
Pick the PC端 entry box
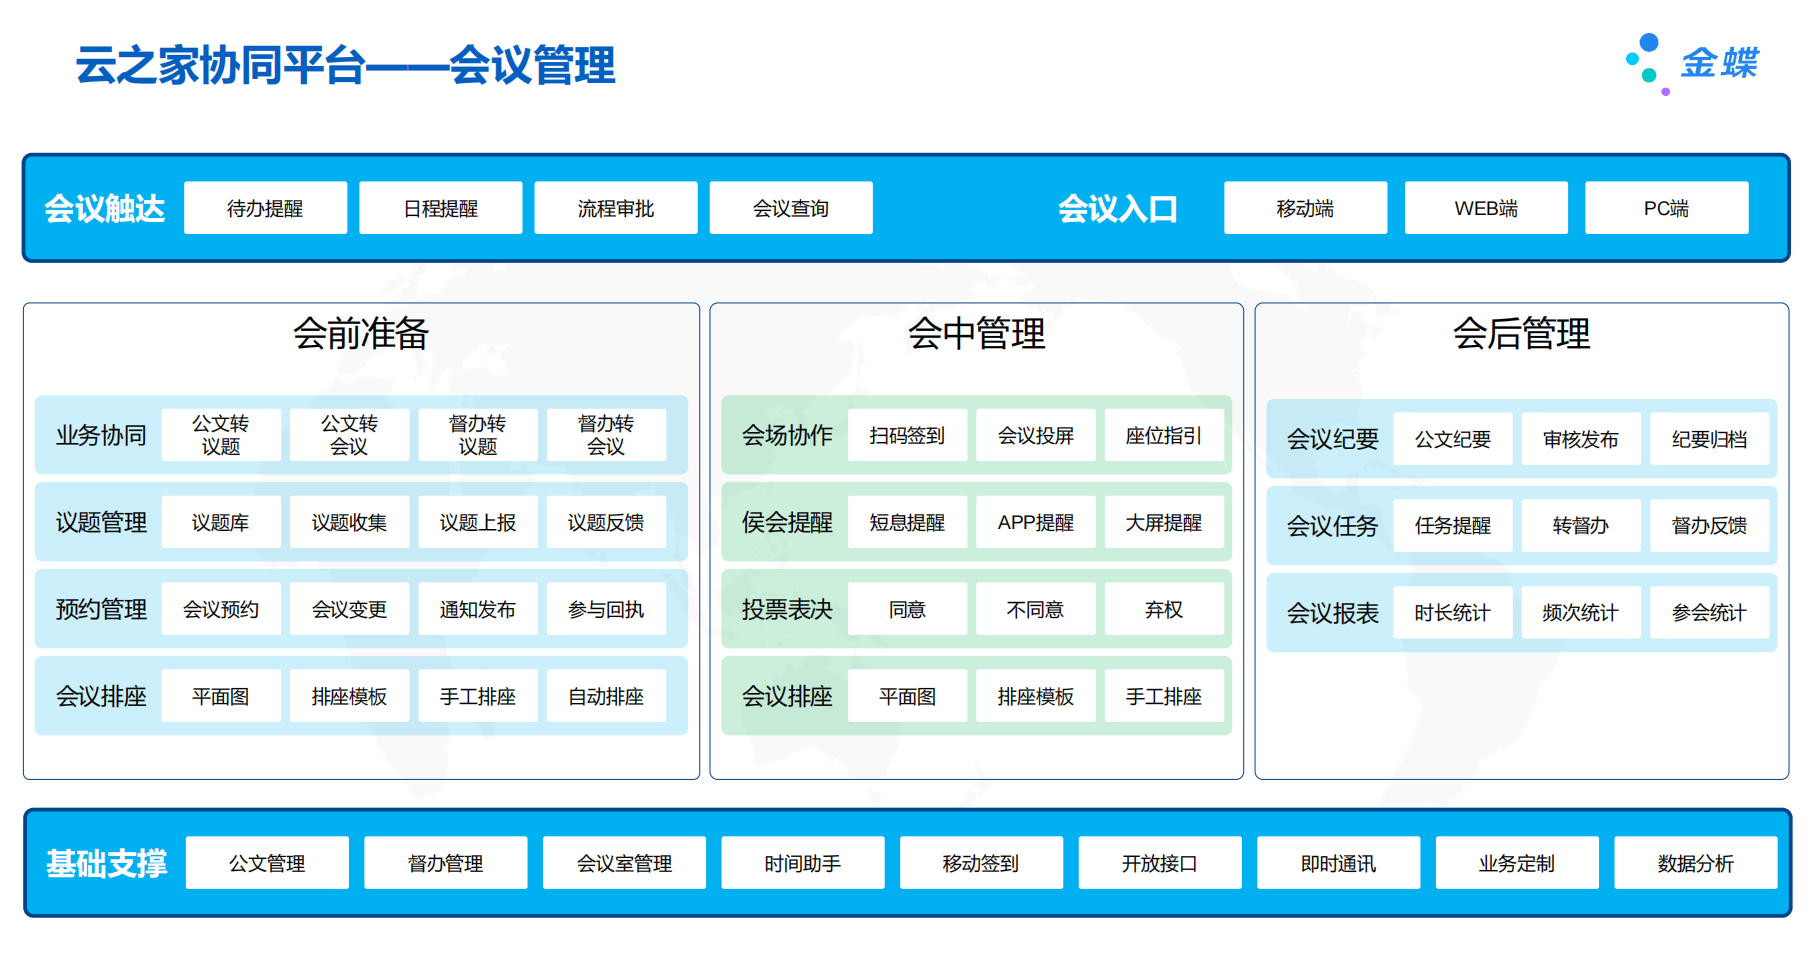(1666, 208)
